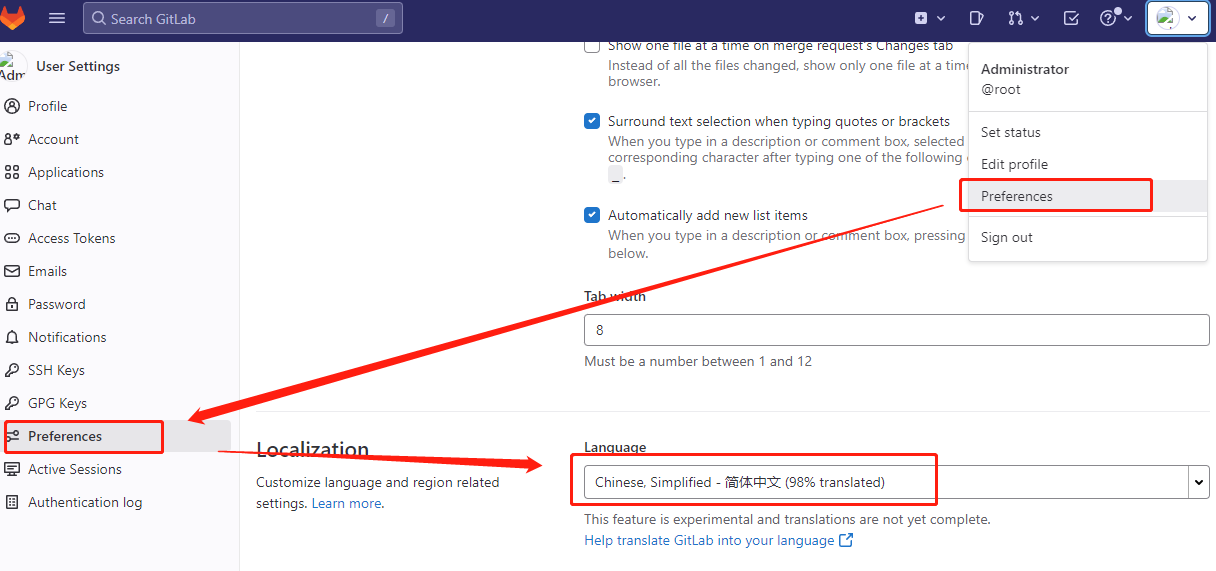Click the Account icon in sidebar
1216x571 pixels.
[12, 139]
